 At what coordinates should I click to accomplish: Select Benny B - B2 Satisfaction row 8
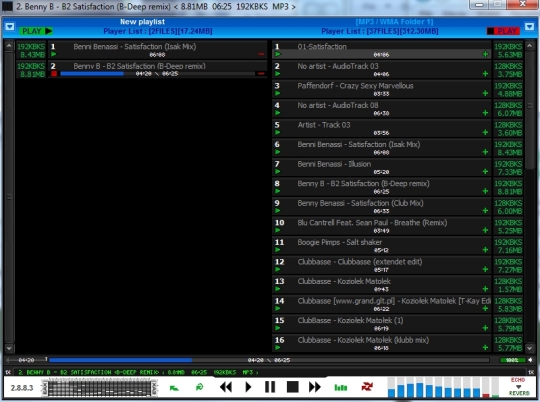pos(382,187)
